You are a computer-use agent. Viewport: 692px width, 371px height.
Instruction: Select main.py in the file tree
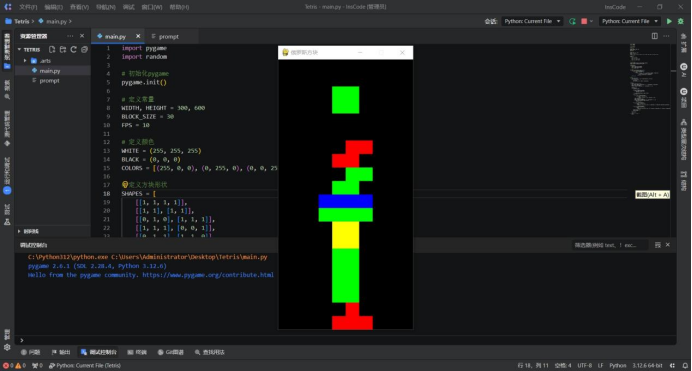53,71
